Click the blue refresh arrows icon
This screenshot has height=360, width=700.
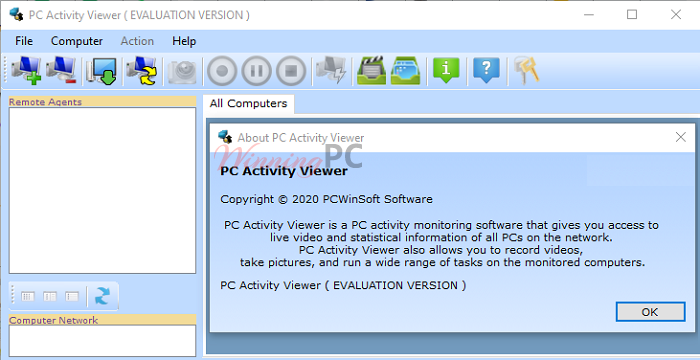tap(102, 296)
